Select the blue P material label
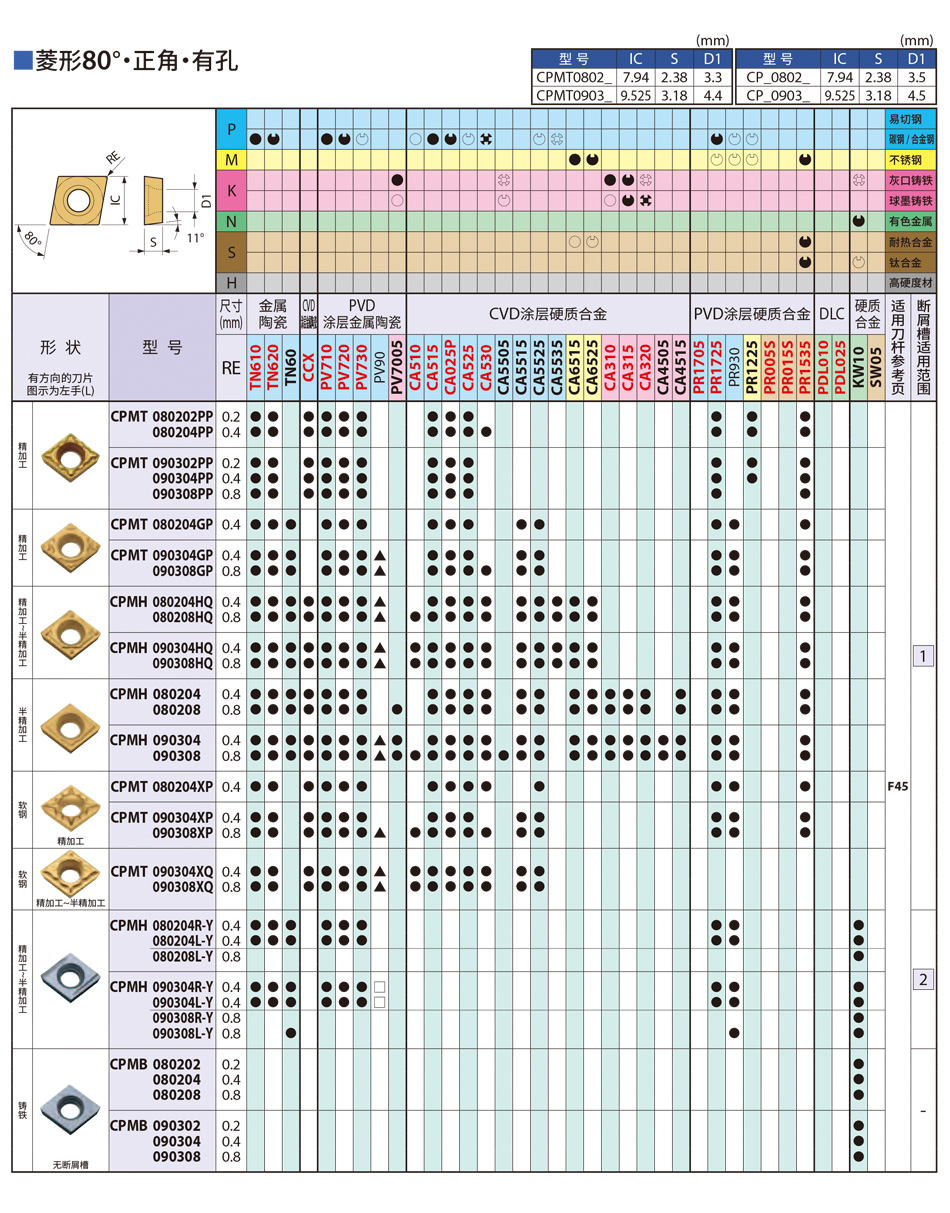950x1213 pixels. click(231, 129)
